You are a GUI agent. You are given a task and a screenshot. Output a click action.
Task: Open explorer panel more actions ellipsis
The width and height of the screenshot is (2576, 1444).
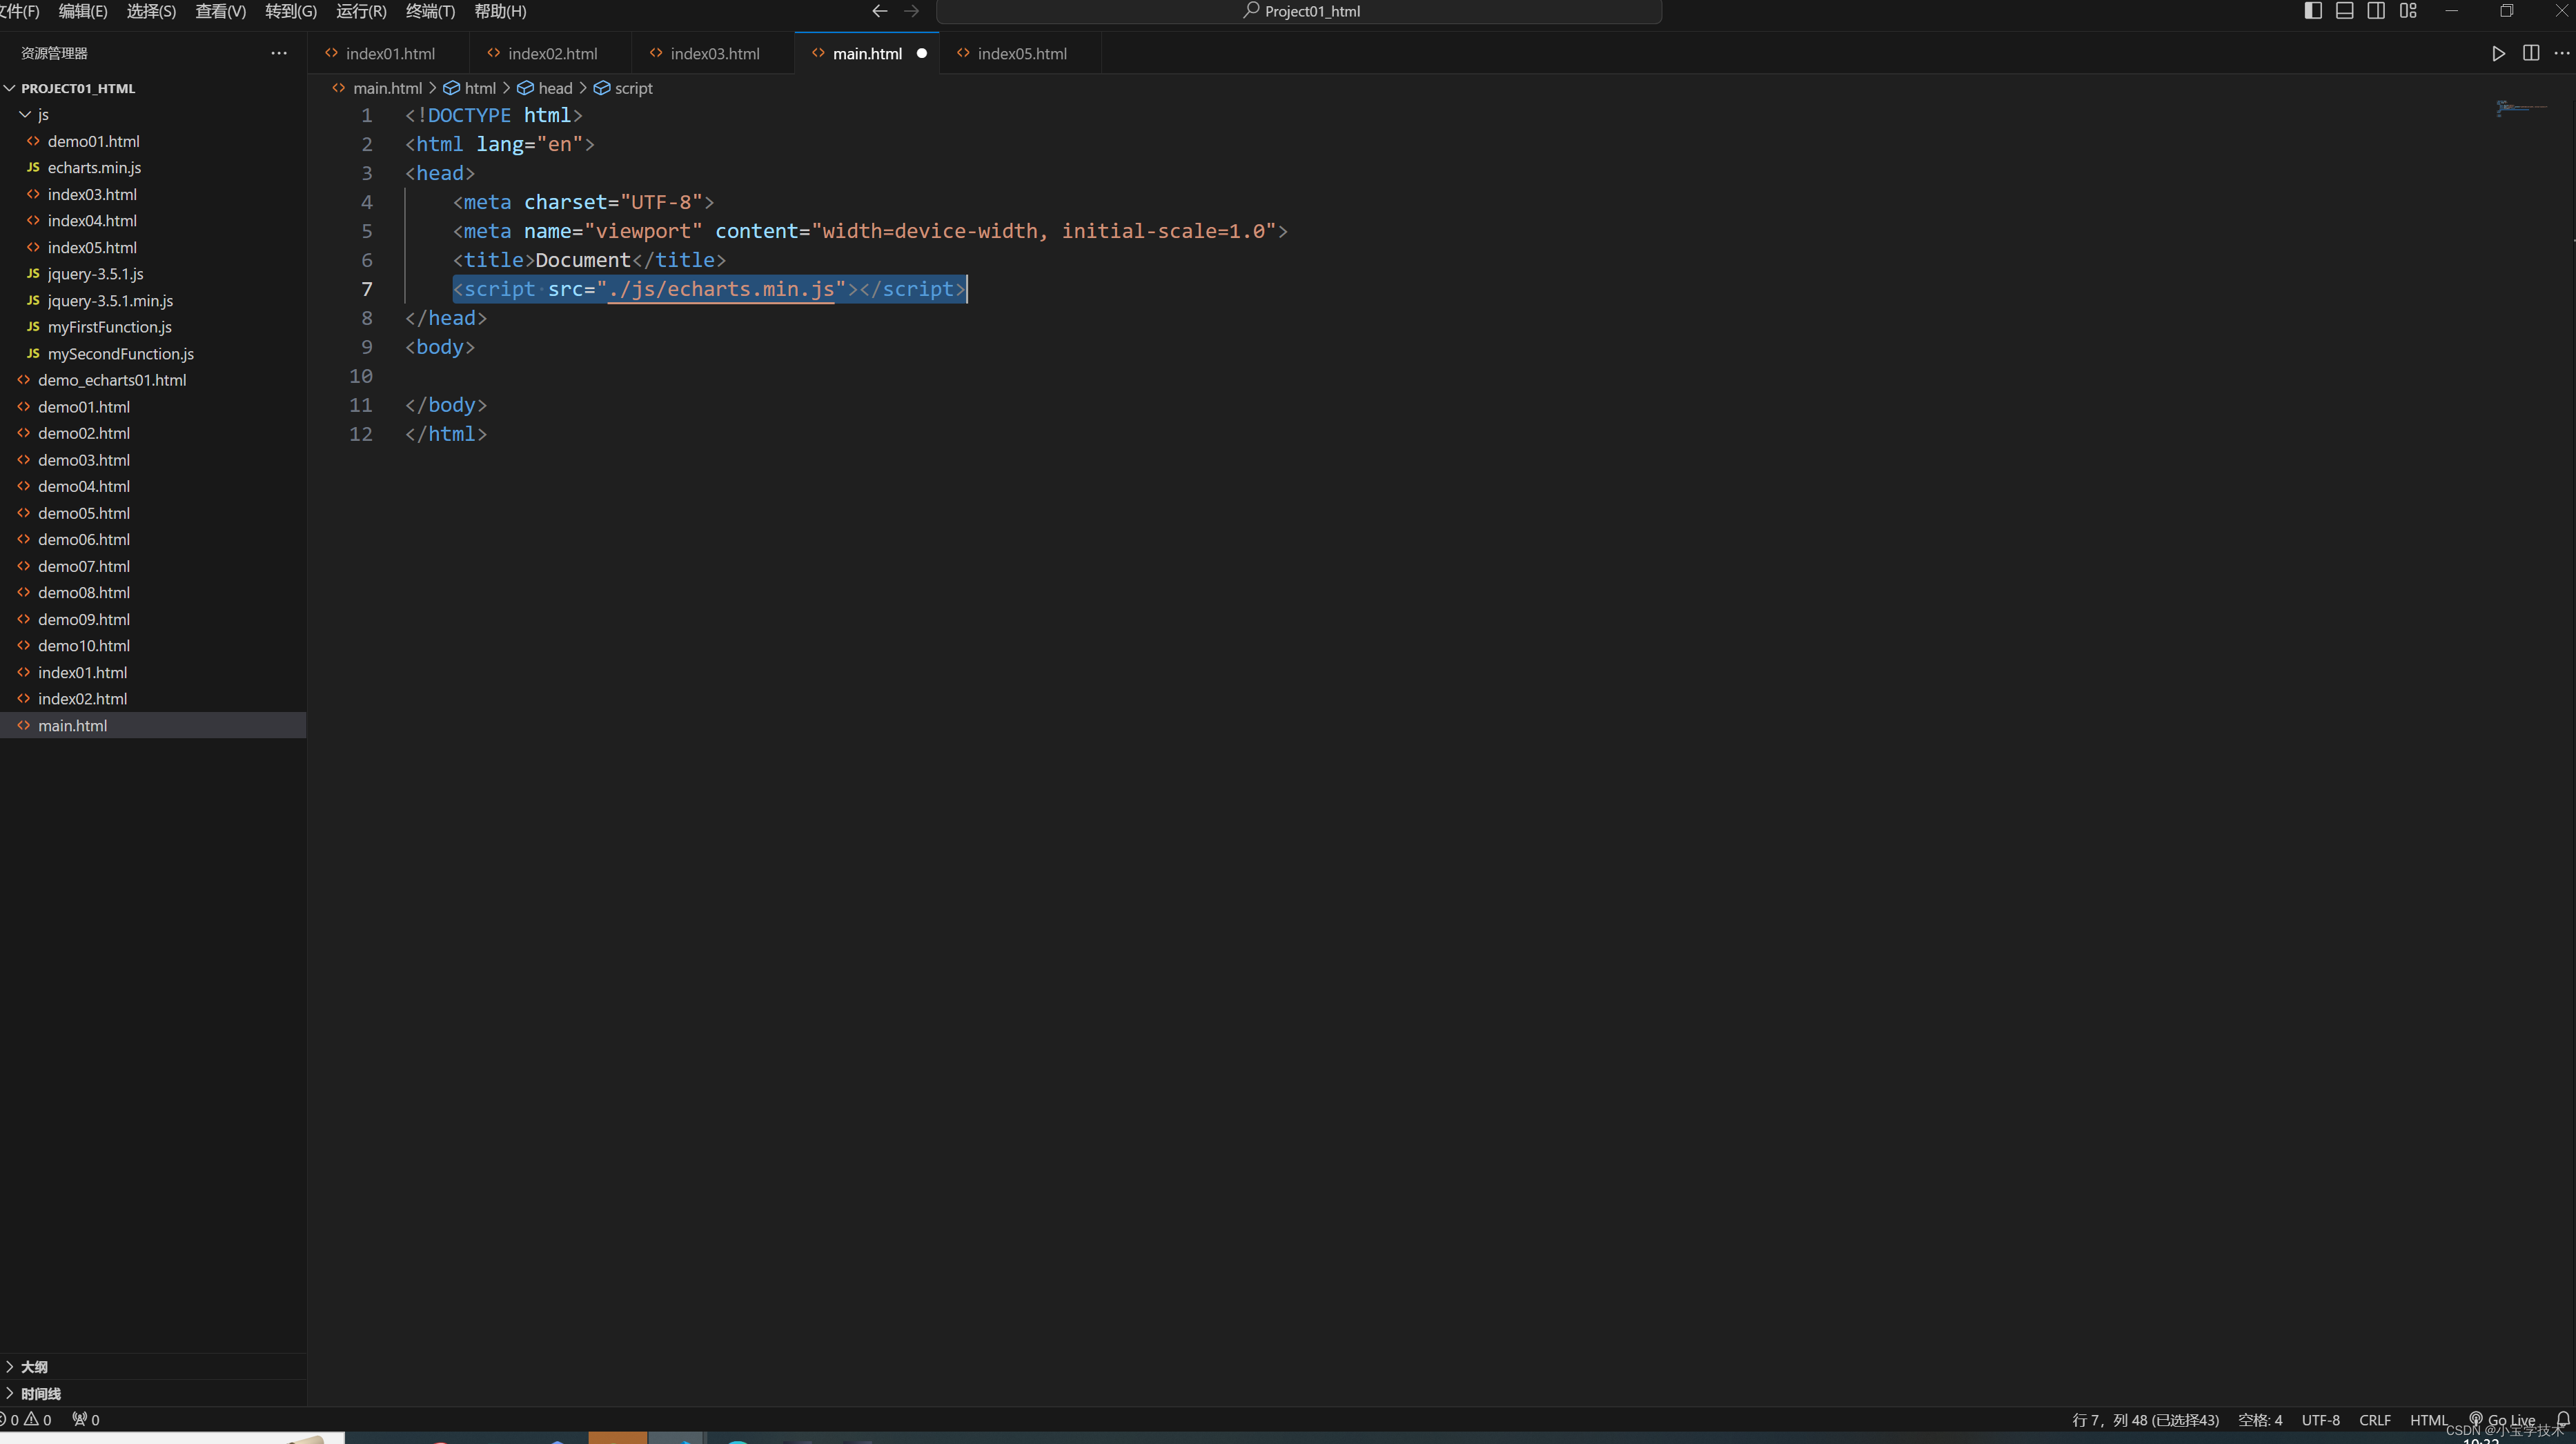tap(278, 53)
